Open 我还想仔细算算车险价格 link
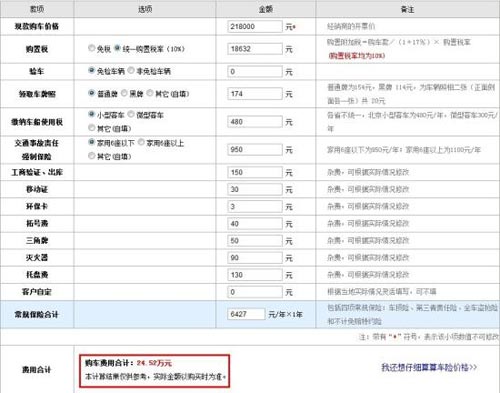The image size is (500, 393). pyautogui.click(x=429, y=367)
